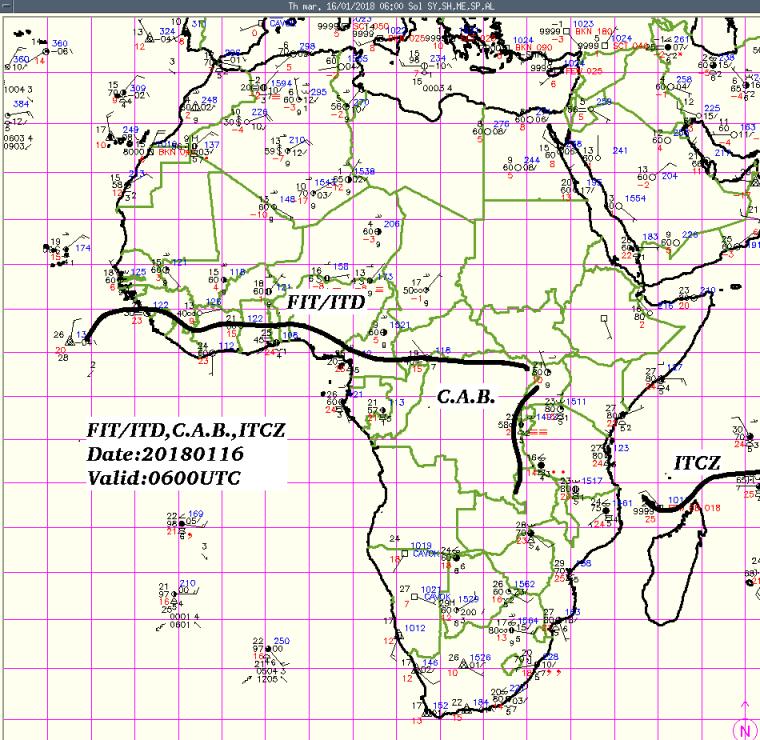
Task: Click the blue '1019' pressure value over Namibia
Action: click(x=421, y=546)
